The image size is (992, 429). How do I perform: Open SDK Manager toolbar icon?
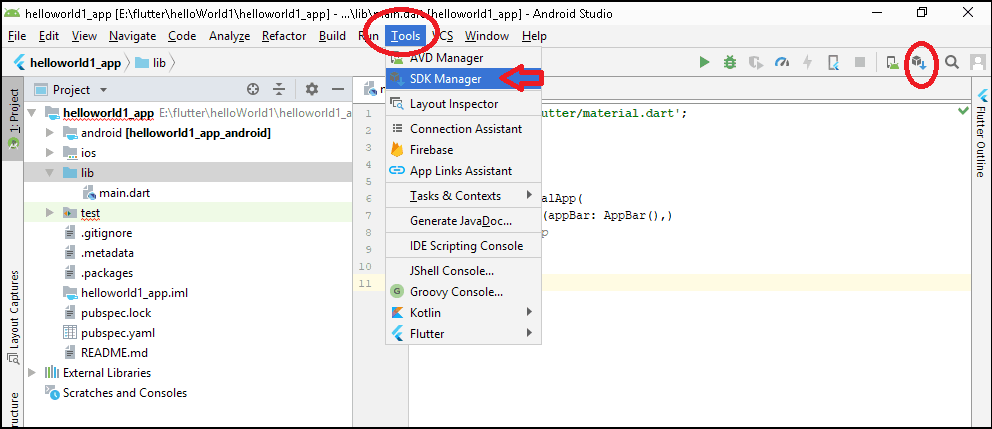pos(919,62)
